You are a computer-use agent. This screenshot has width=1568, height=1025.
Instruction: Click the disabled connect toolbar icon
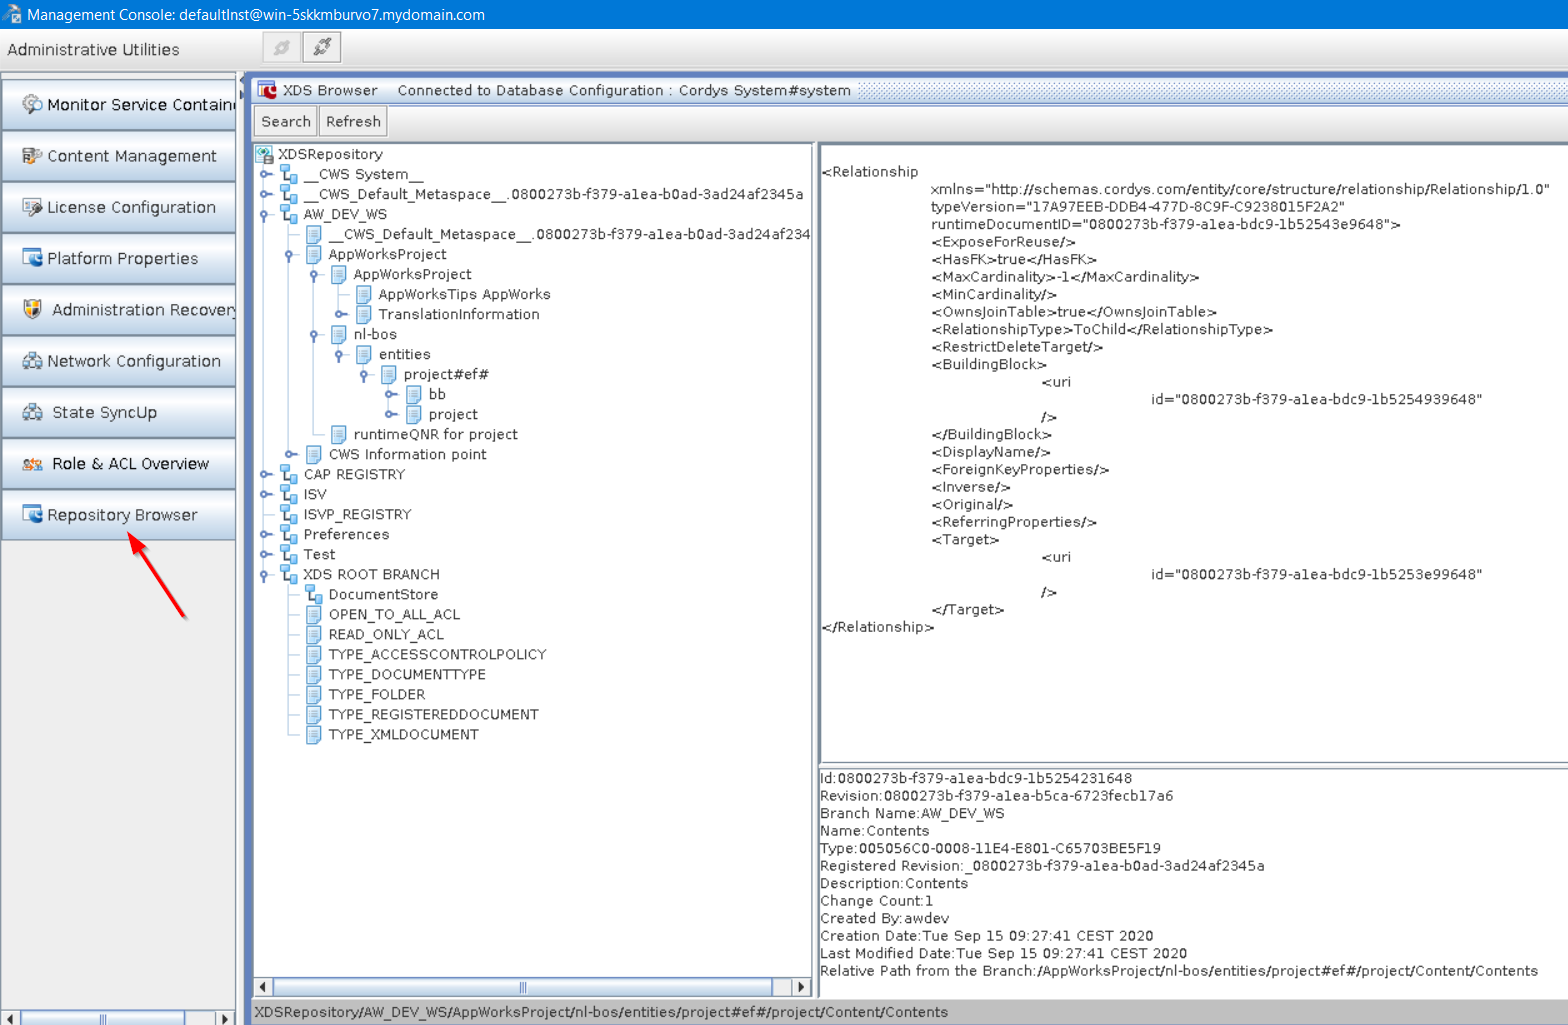[x=282, y=47]
